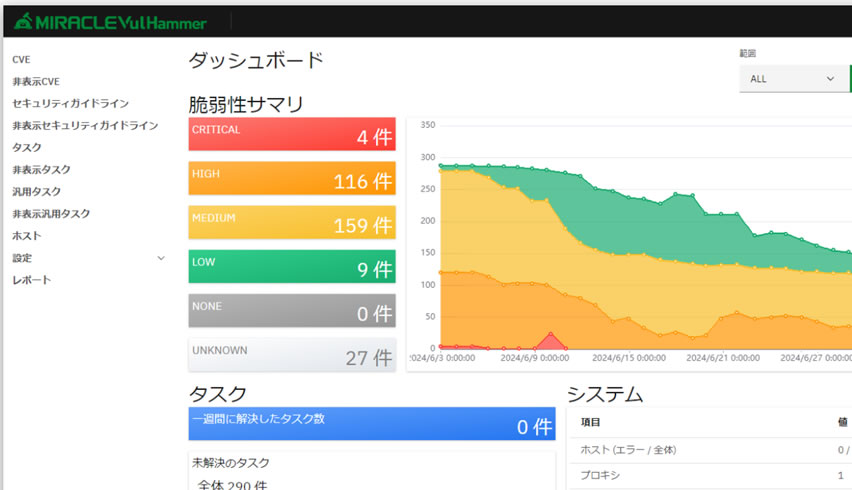
Task: Open 非表示CVE in the sidebar
Action: (36, 82)
